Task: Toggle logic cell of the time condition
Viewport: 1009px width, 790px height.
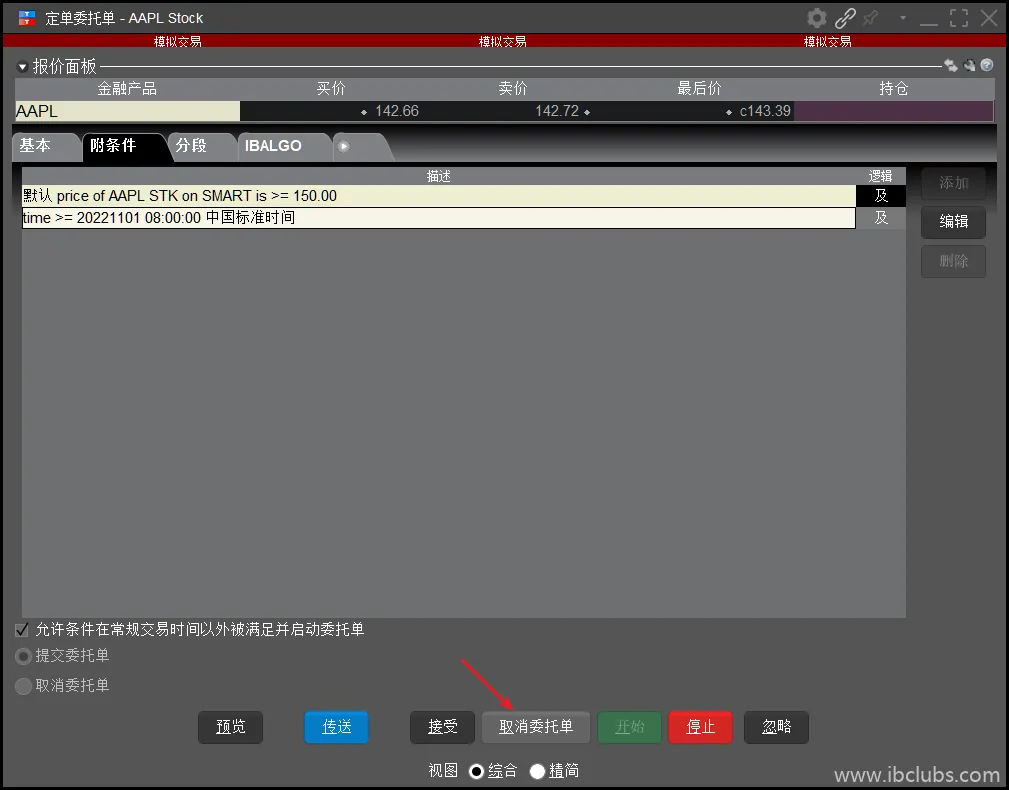Action: 880,217
